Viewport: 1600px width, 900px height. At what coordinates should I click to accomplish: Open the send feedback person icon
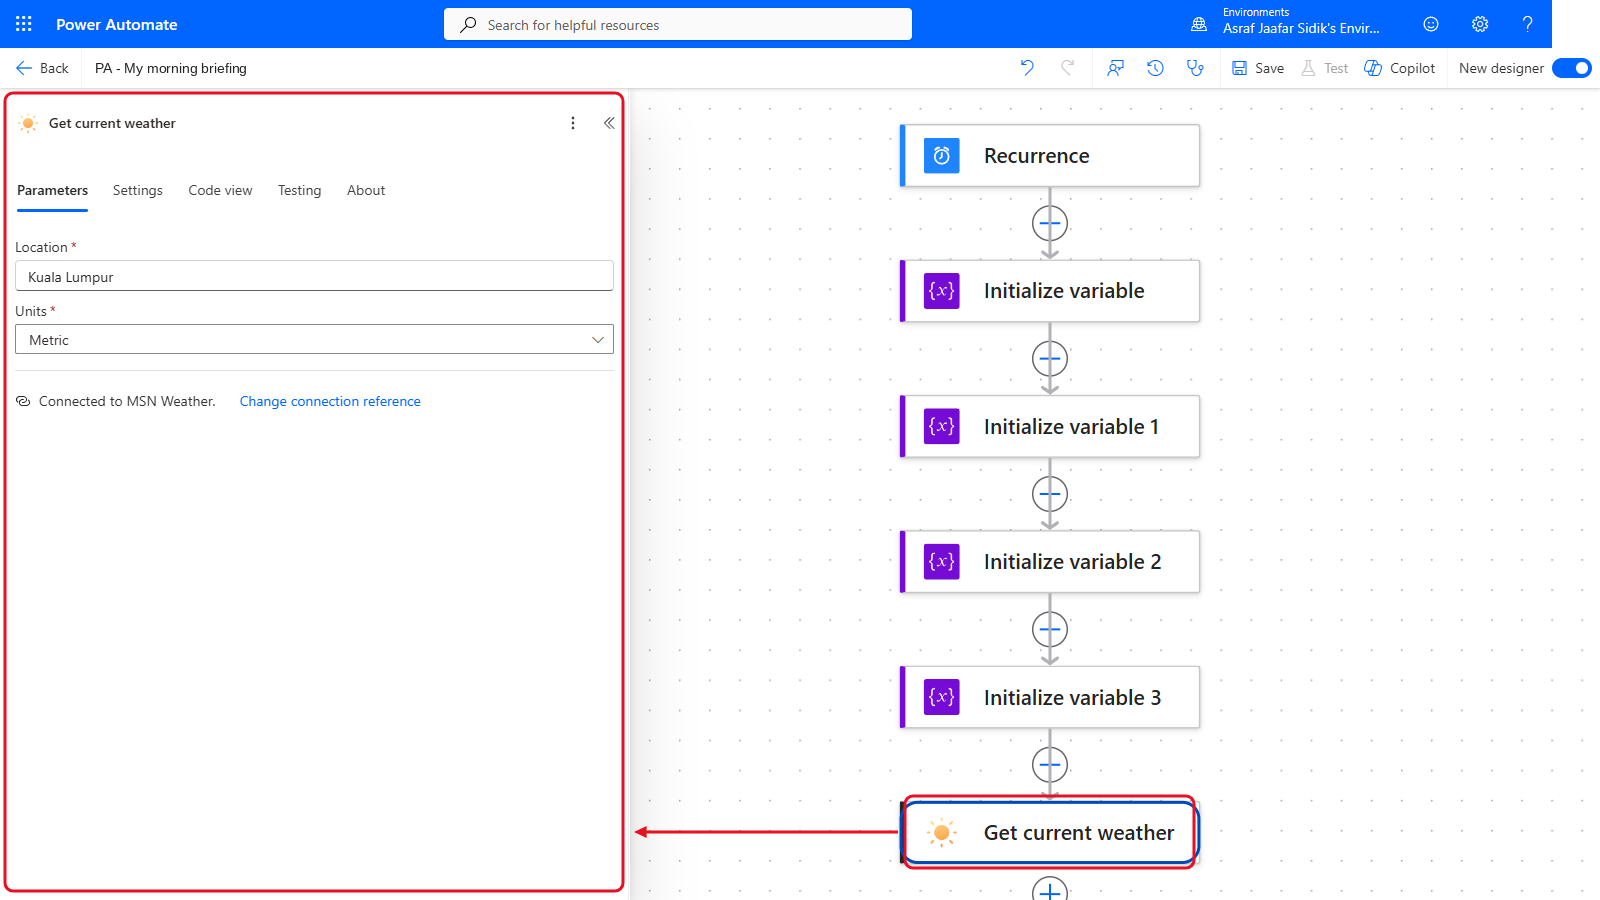[x=1116, y=68]
